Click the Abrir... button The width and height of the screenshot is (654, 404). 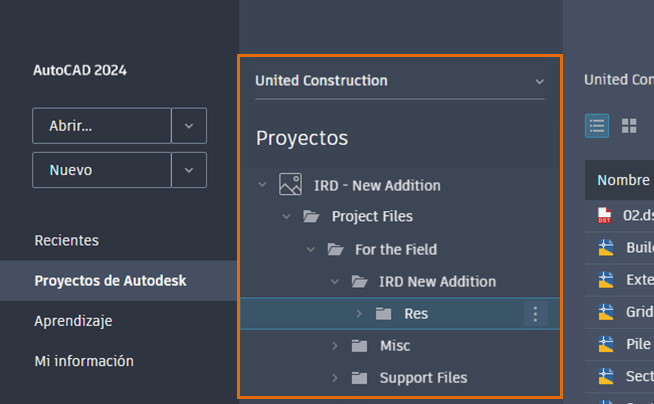102,127
